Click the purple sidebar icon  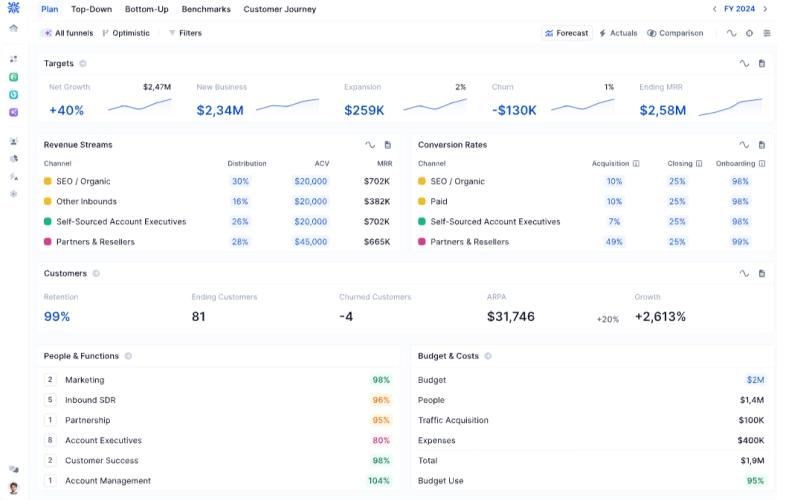(x=14, y=112)
